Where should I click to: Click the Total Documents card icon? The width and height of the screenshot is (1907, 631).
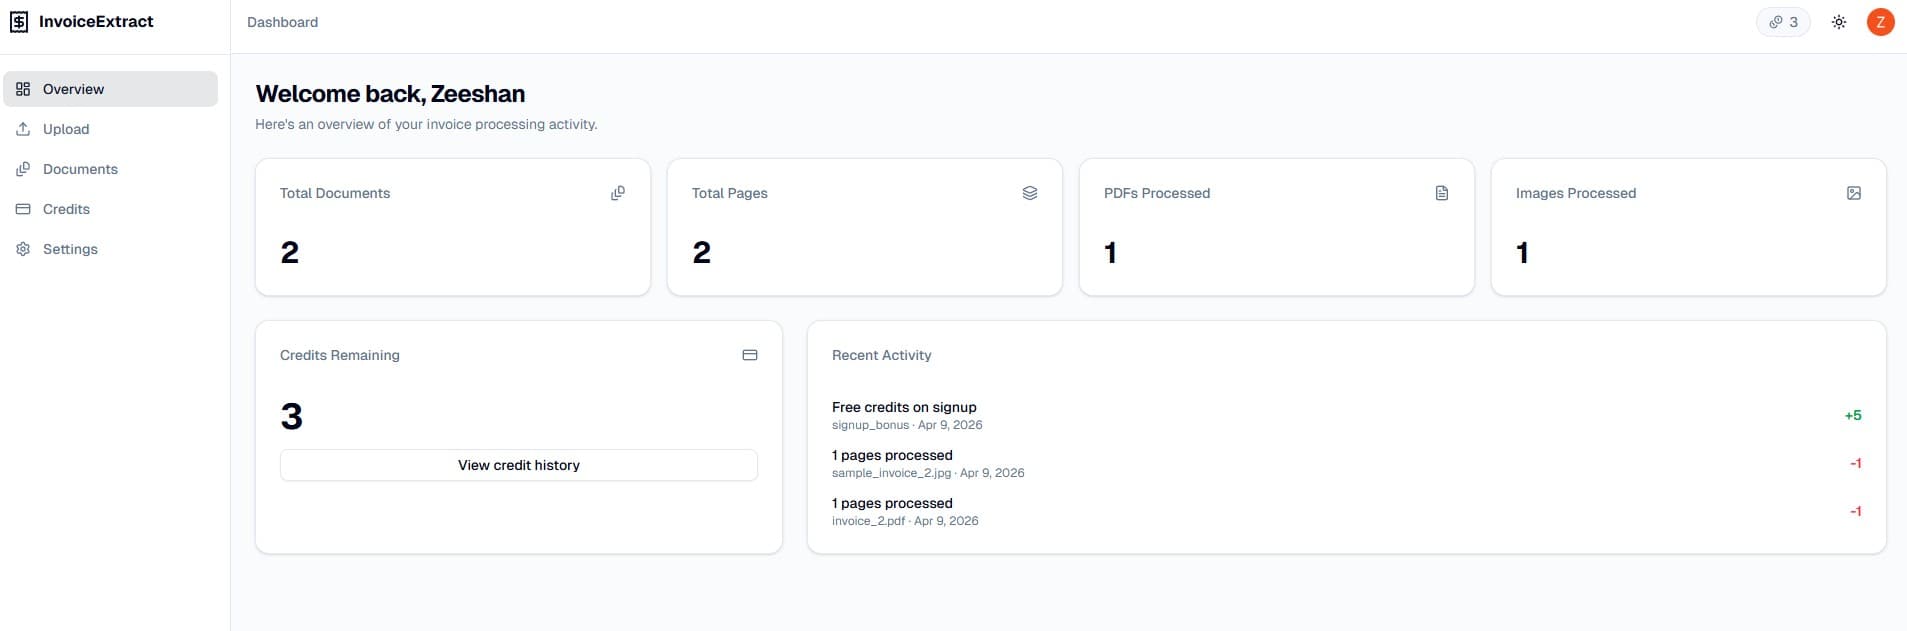618,193
